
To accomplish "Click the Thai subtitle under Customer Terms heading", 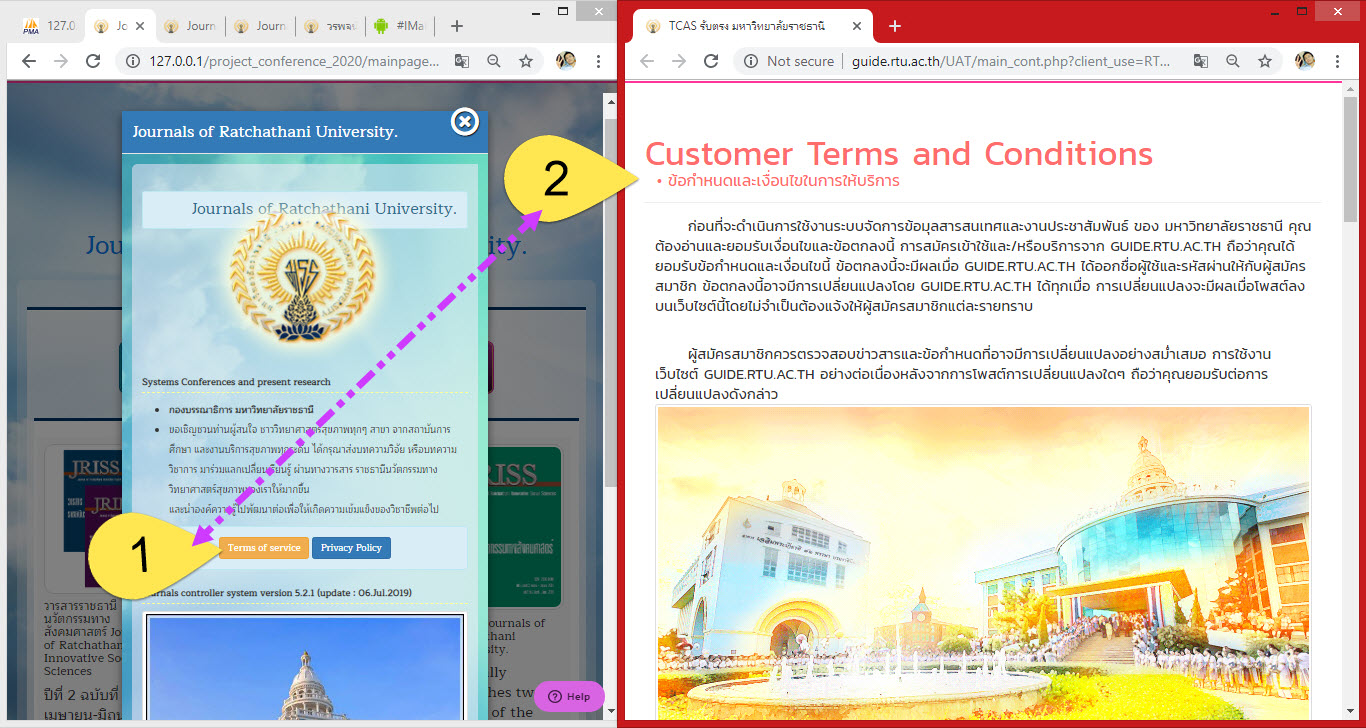I will click(784, 181).
